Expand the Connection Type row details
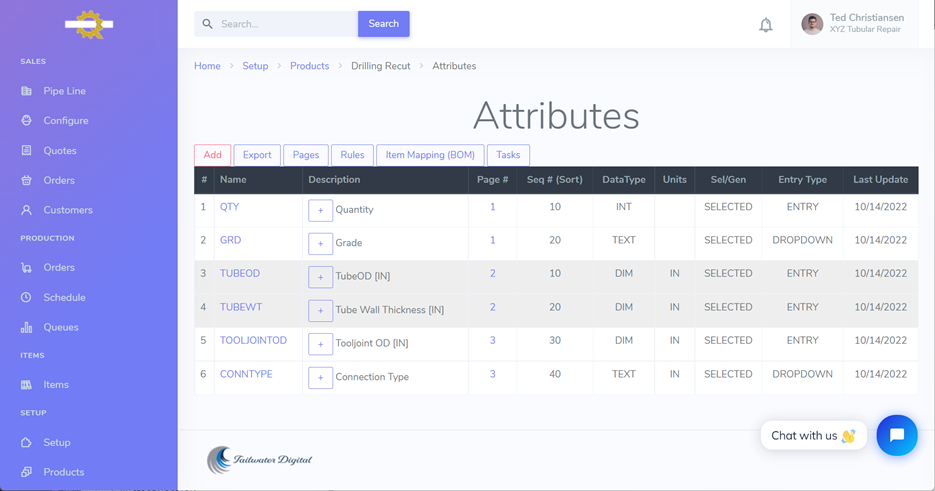The width and height of the screenshot is (935, 491). 320,377
